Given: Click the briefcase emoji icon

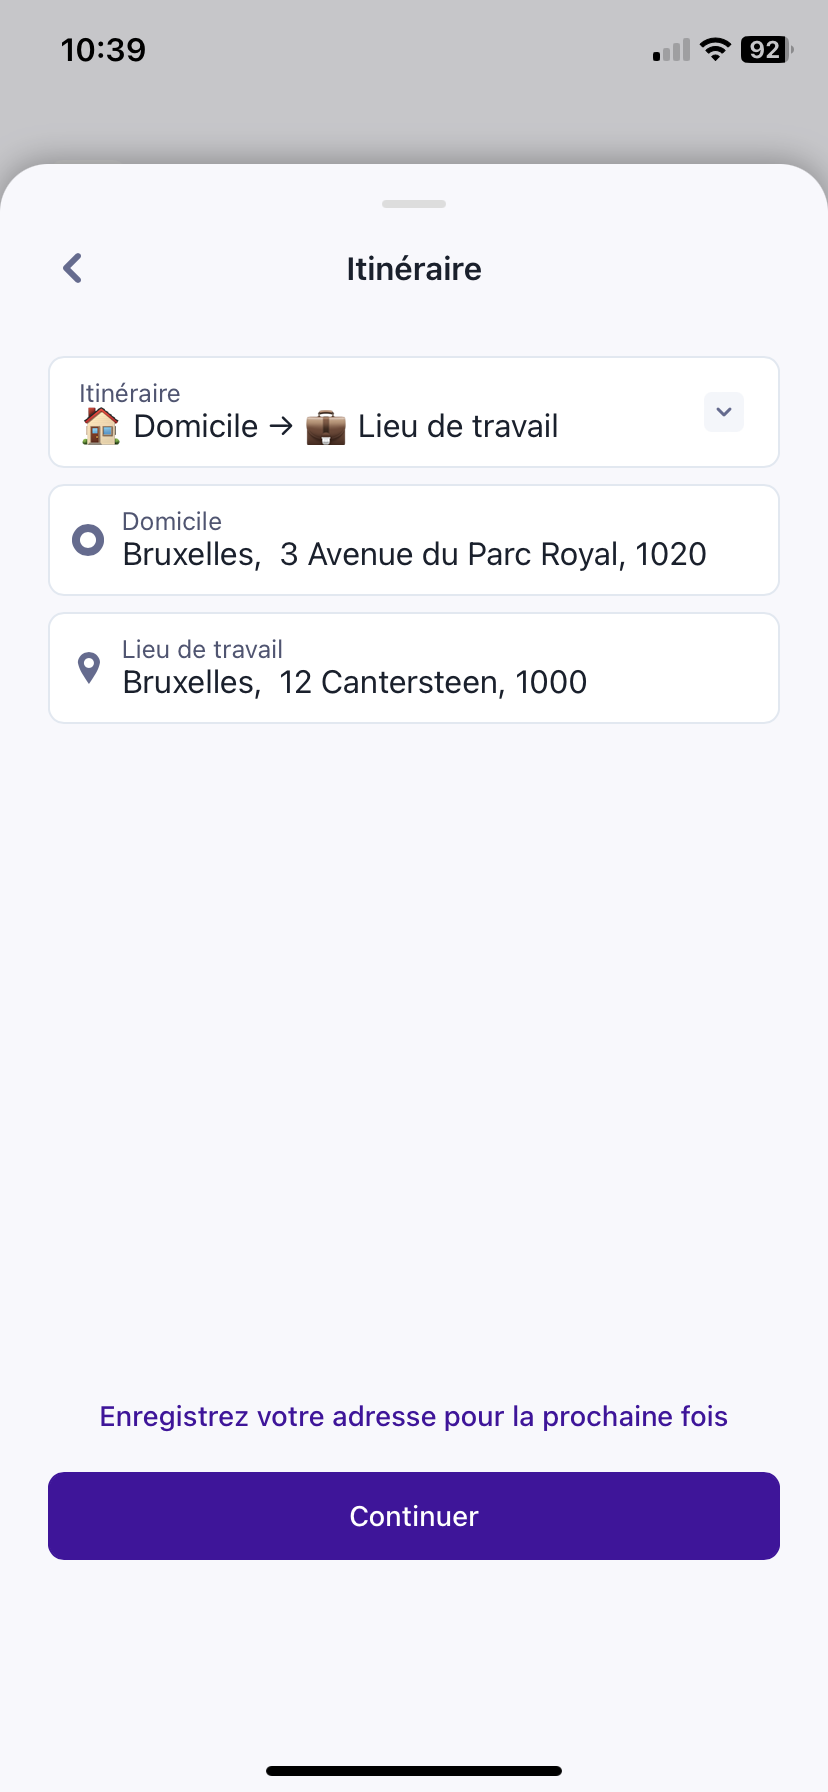Looking at the screenshot, I should (x=325, y=427).
